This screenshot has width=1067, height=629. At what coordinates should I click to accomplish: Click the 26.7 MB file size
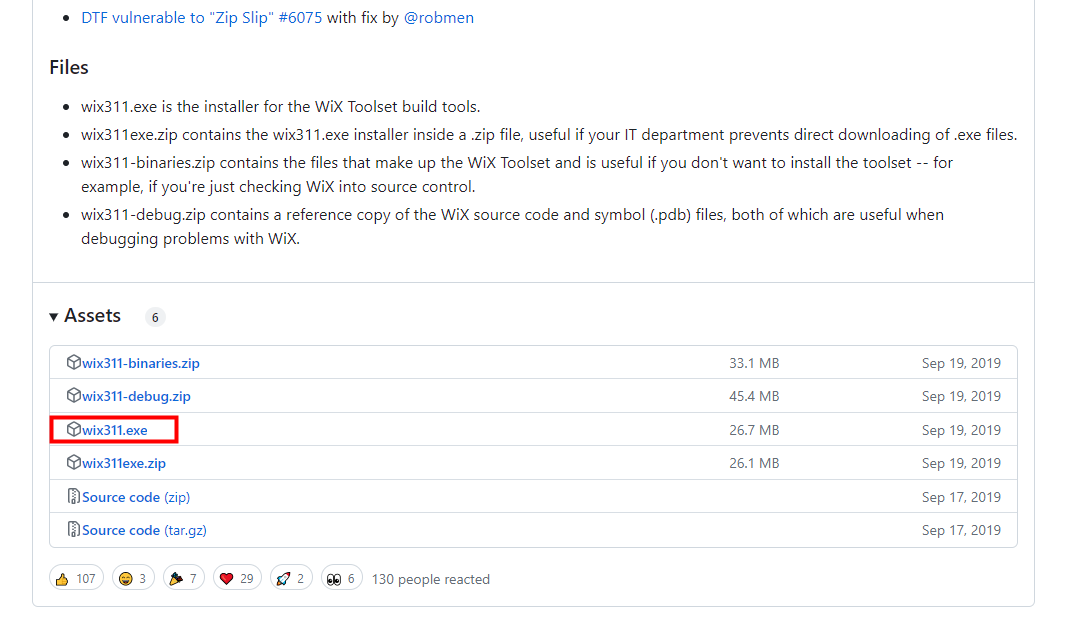click(x=754, y=430)
